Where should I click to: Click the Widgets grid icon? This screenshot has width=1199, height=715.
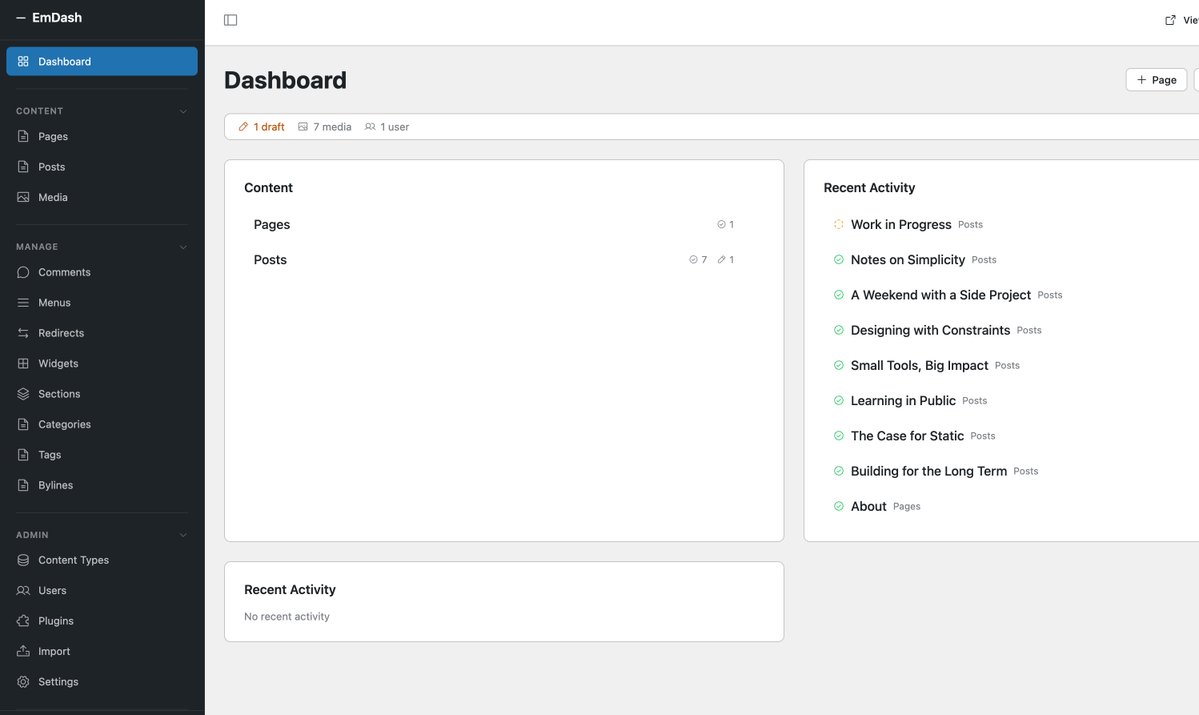pos(23,363)
